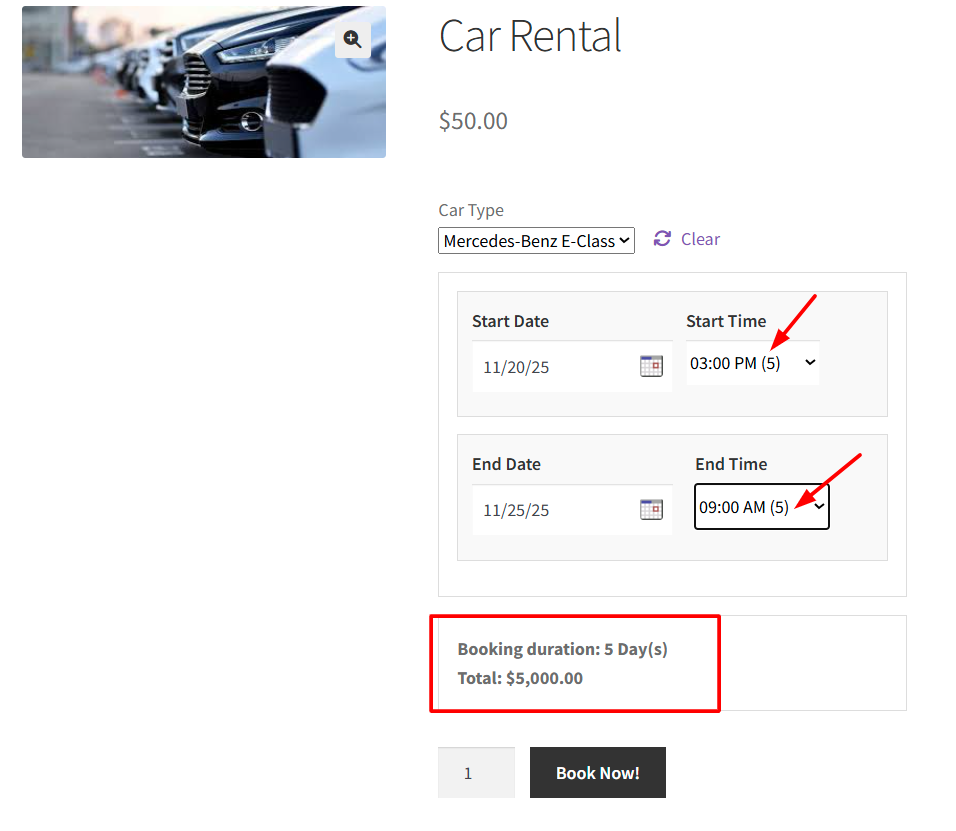Click the Car Rental product title
Viewport: 956px width, 831px height.
point(530,37)
